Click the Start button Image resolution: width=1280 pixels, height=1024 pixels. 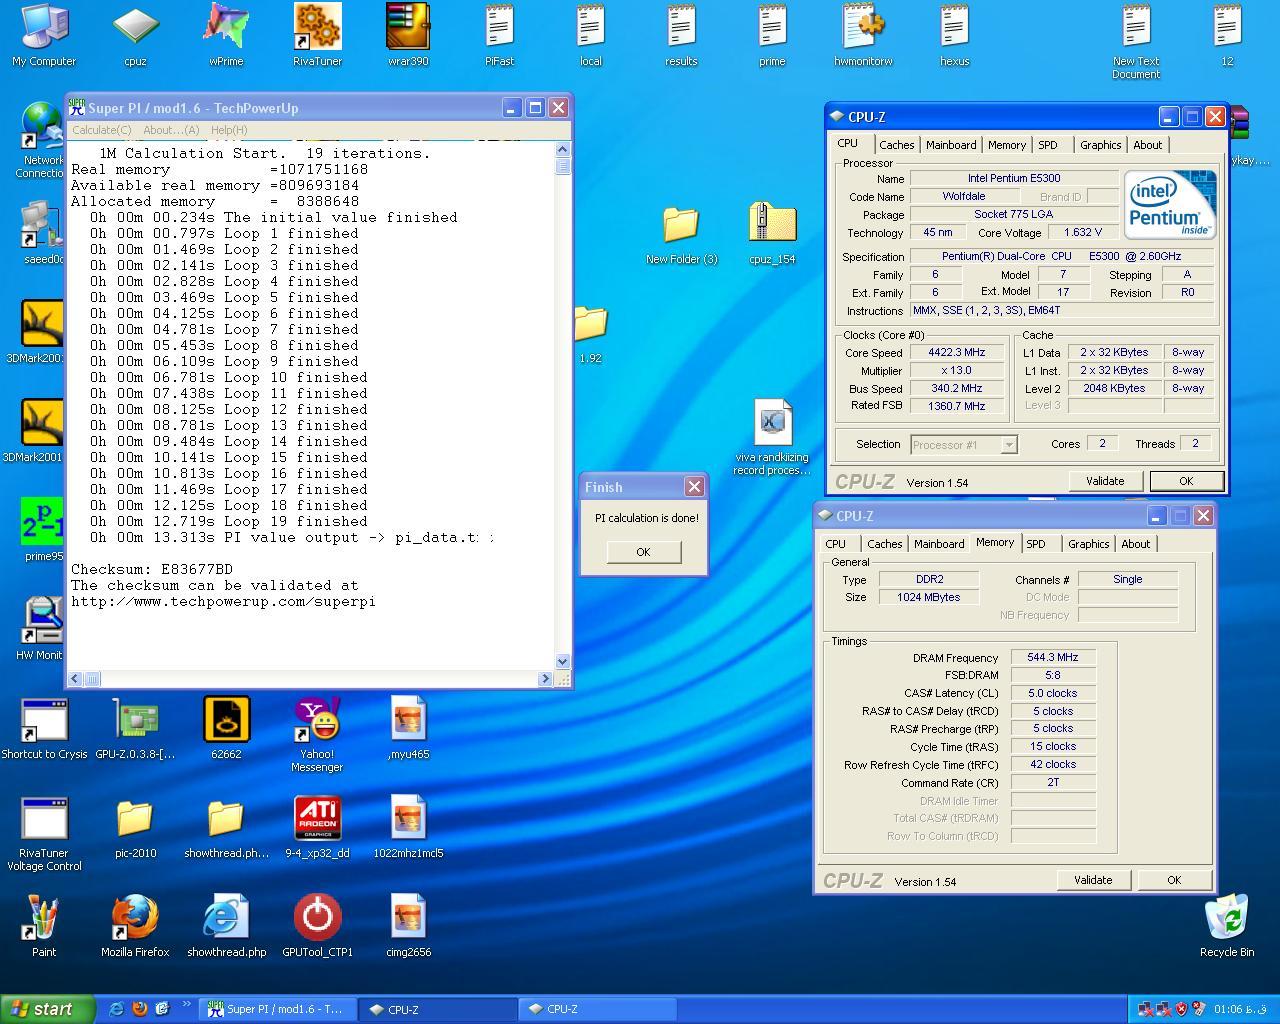pyautogui.click(x=48, y=1009)
